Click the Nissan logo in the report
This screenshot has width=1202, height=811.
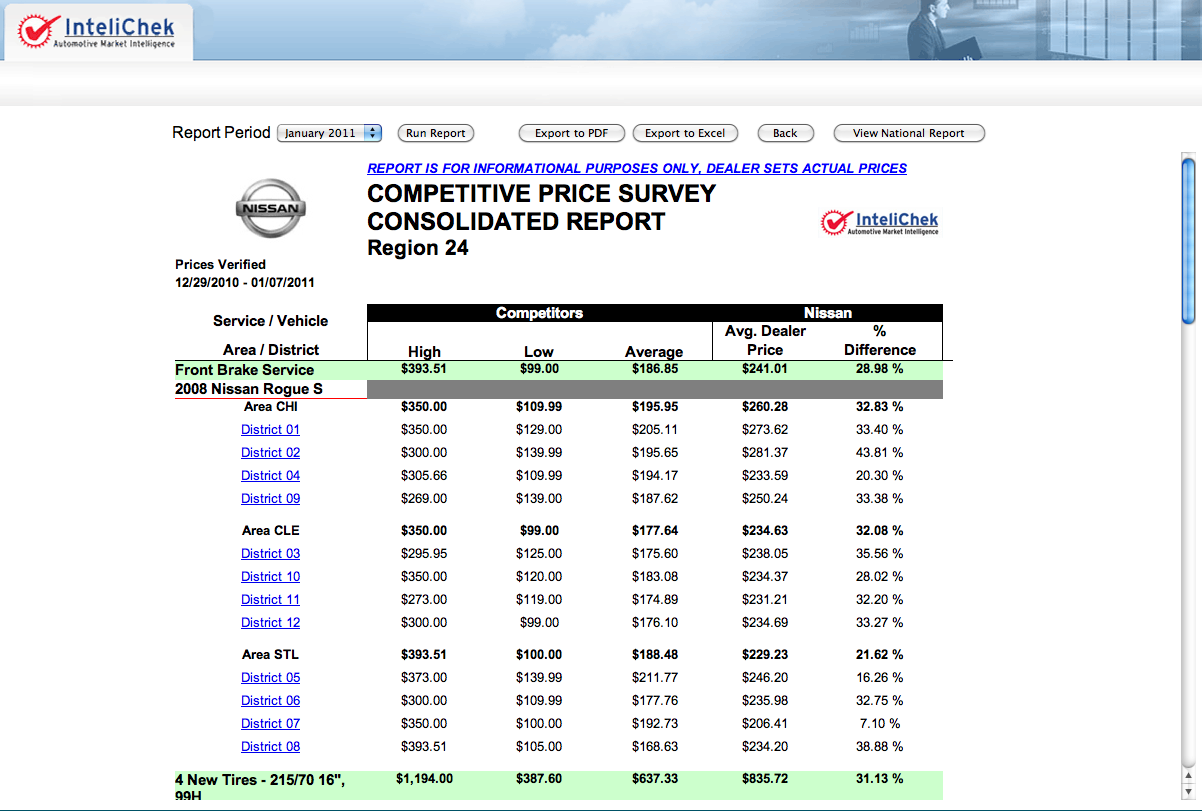coord(271,209)
